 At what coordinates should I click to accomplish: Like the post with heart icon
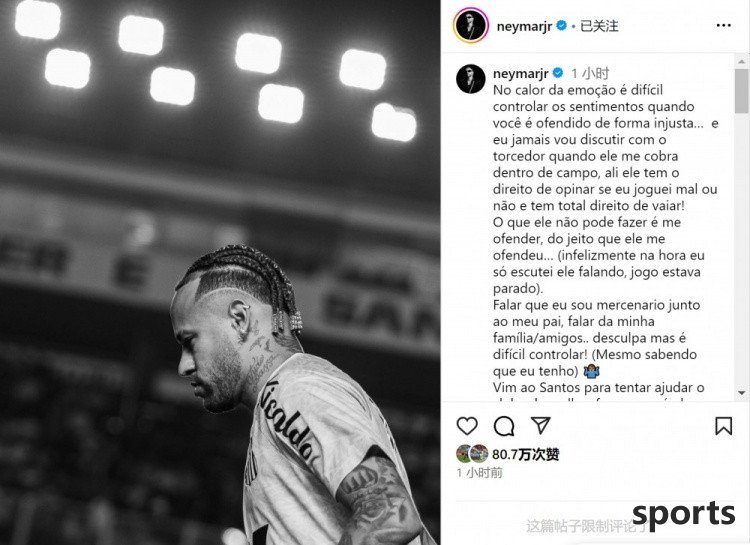467,425
